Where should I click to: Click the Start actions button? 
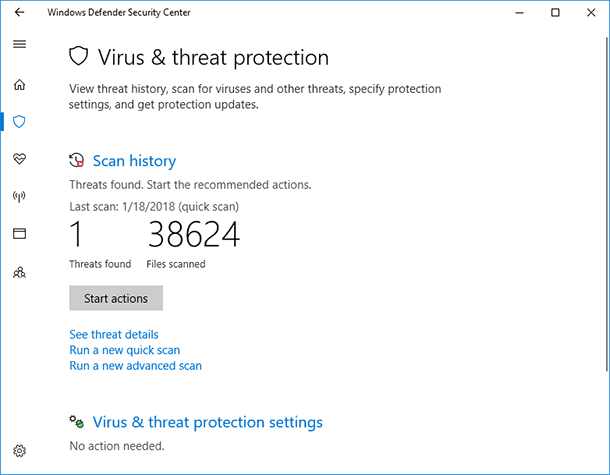tap(116, 298)
